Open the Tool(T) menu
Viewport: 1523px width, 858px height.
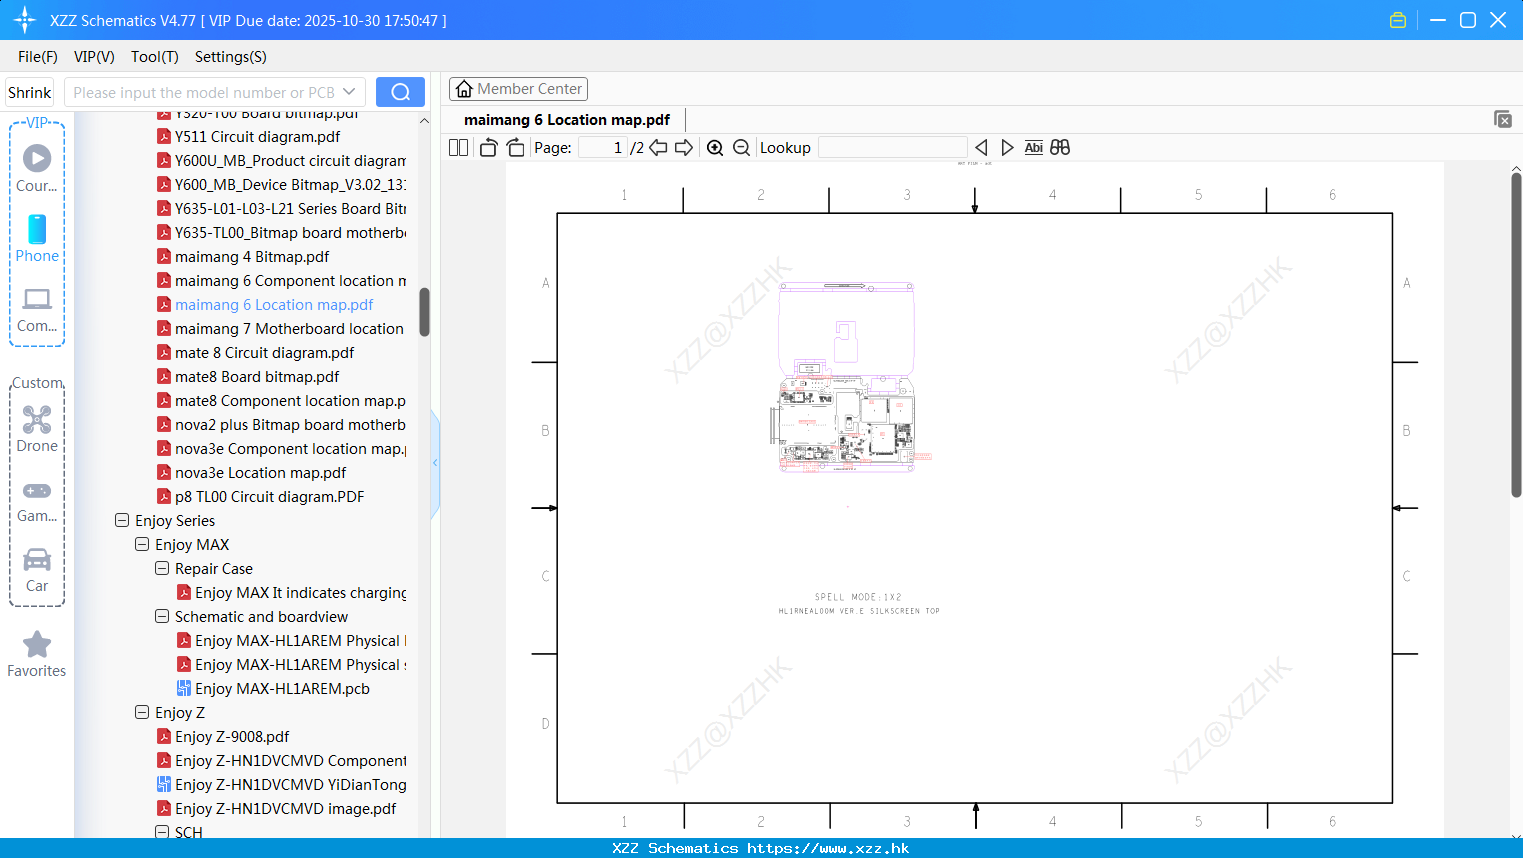(x=155, y=57)
